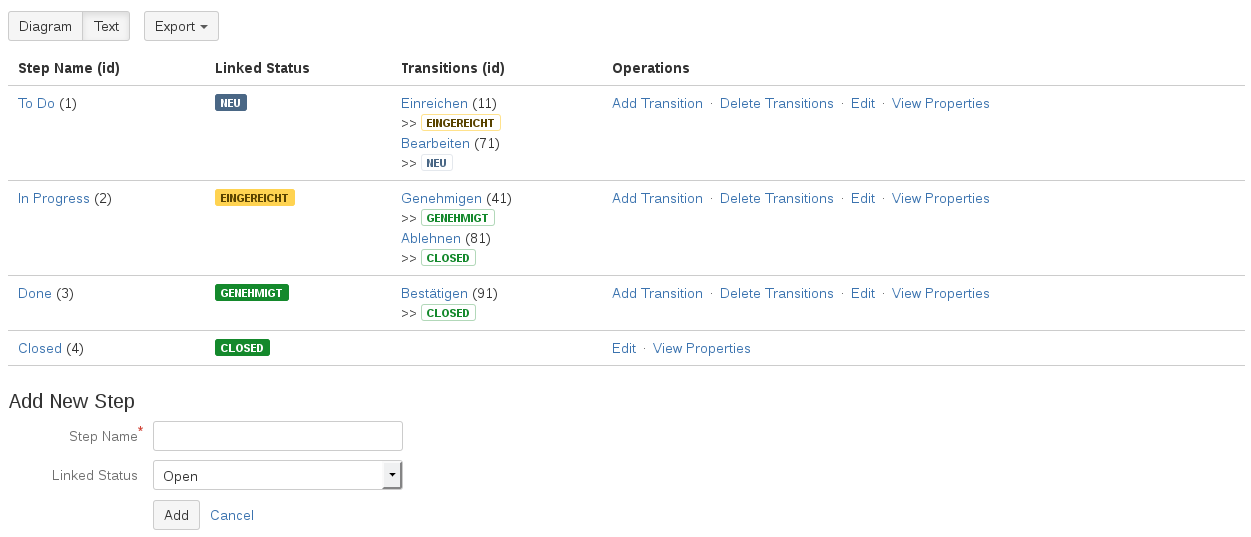Click the yellow EINGEREICHT linked status badge
Image resolution: width=1251 pixels, height=537 pixels.
255,198
